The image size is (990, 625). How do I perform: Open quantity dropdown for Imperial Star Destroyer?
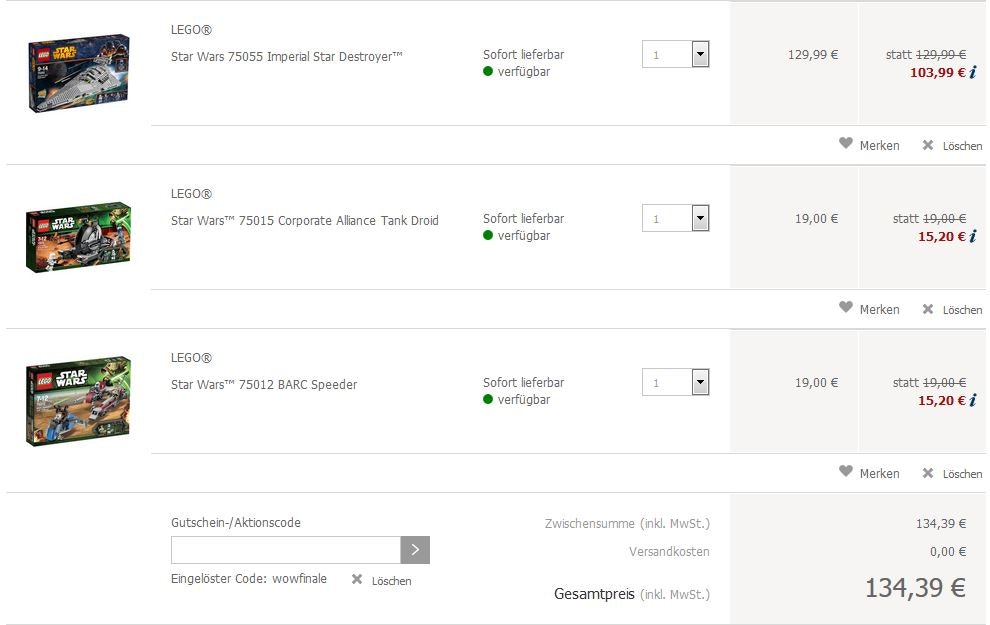tap(699, 54)
